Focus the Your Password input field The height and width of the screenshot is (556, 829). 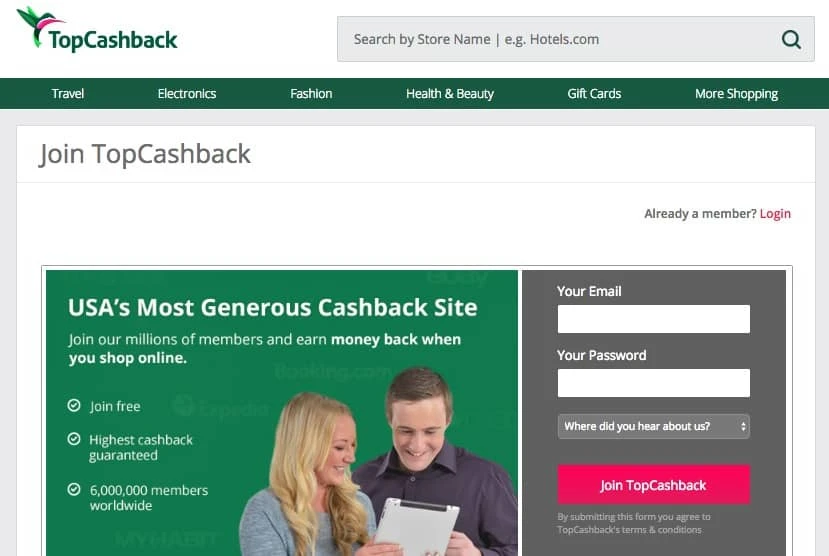point(653,383)
